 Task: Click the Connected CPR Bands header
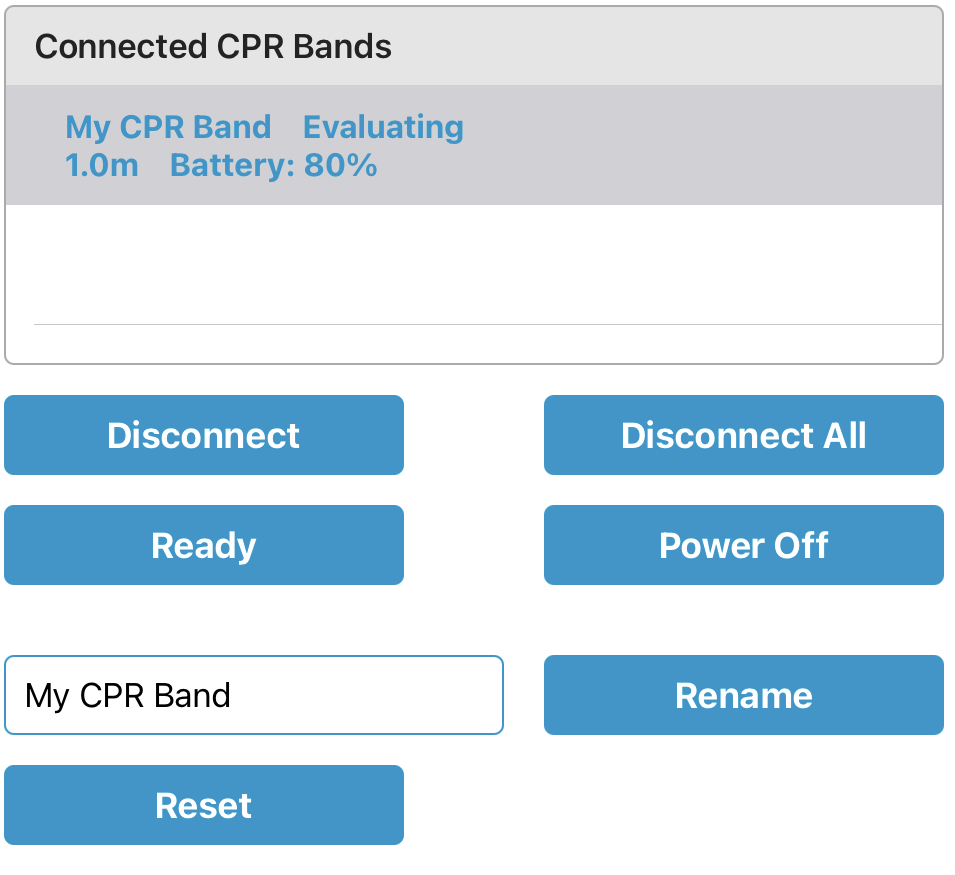214,46
